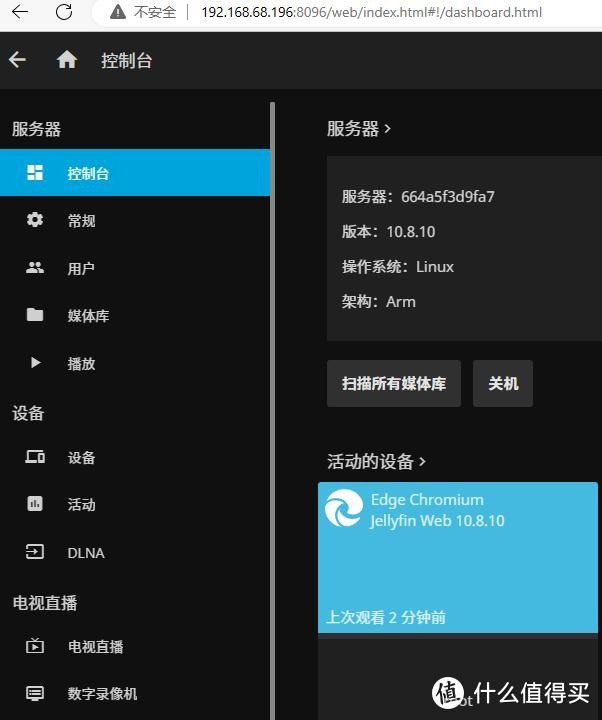Expand 活动的设备 section header chevron
Screen dimensions: 602x720
click(x=422, y=461)
